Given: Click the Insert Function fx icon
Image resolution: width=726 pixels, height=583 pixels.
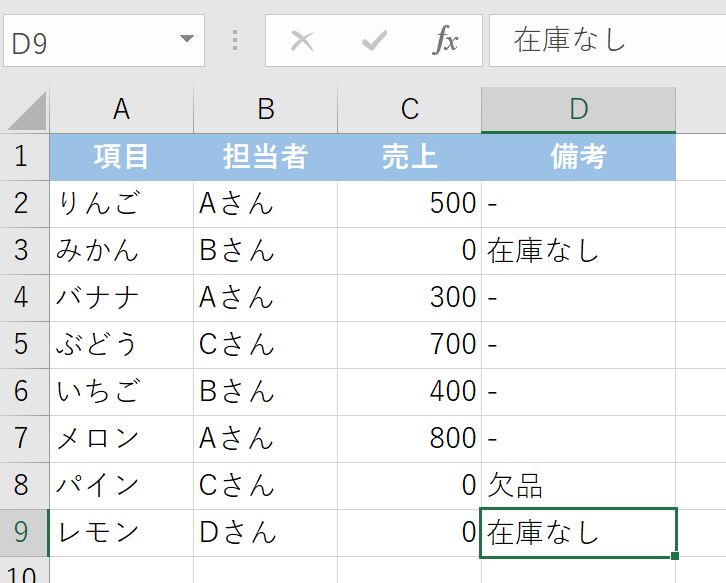Looking at the screenshot, I should click(445, 40).
